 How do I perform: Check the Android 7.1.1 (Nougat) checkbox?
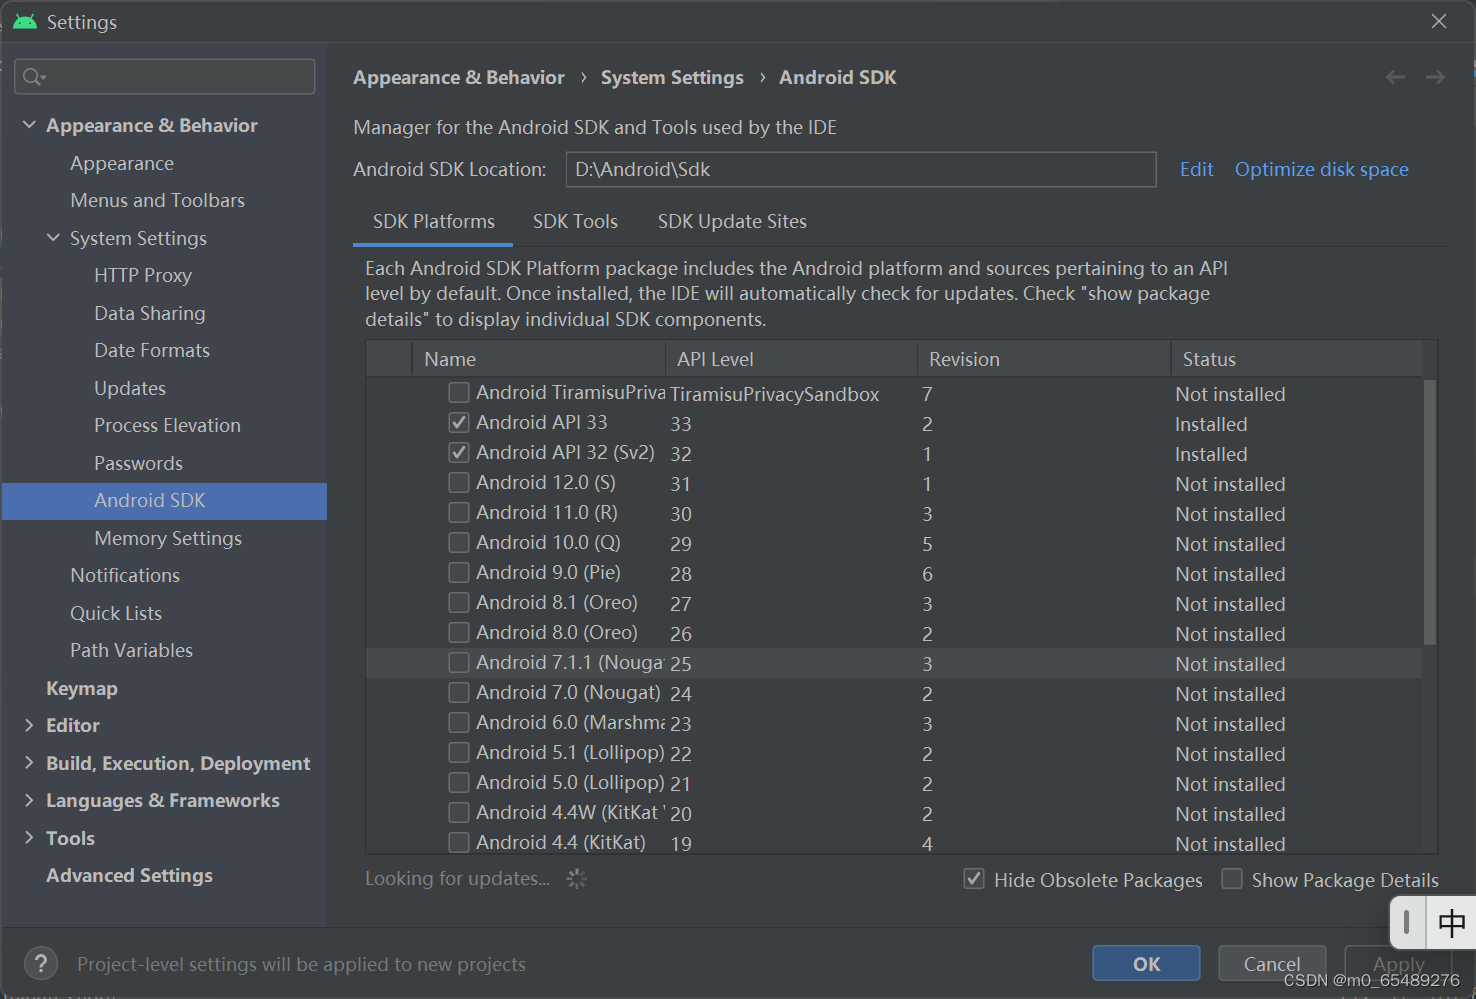pyautogui.click(x=459, y=662)
